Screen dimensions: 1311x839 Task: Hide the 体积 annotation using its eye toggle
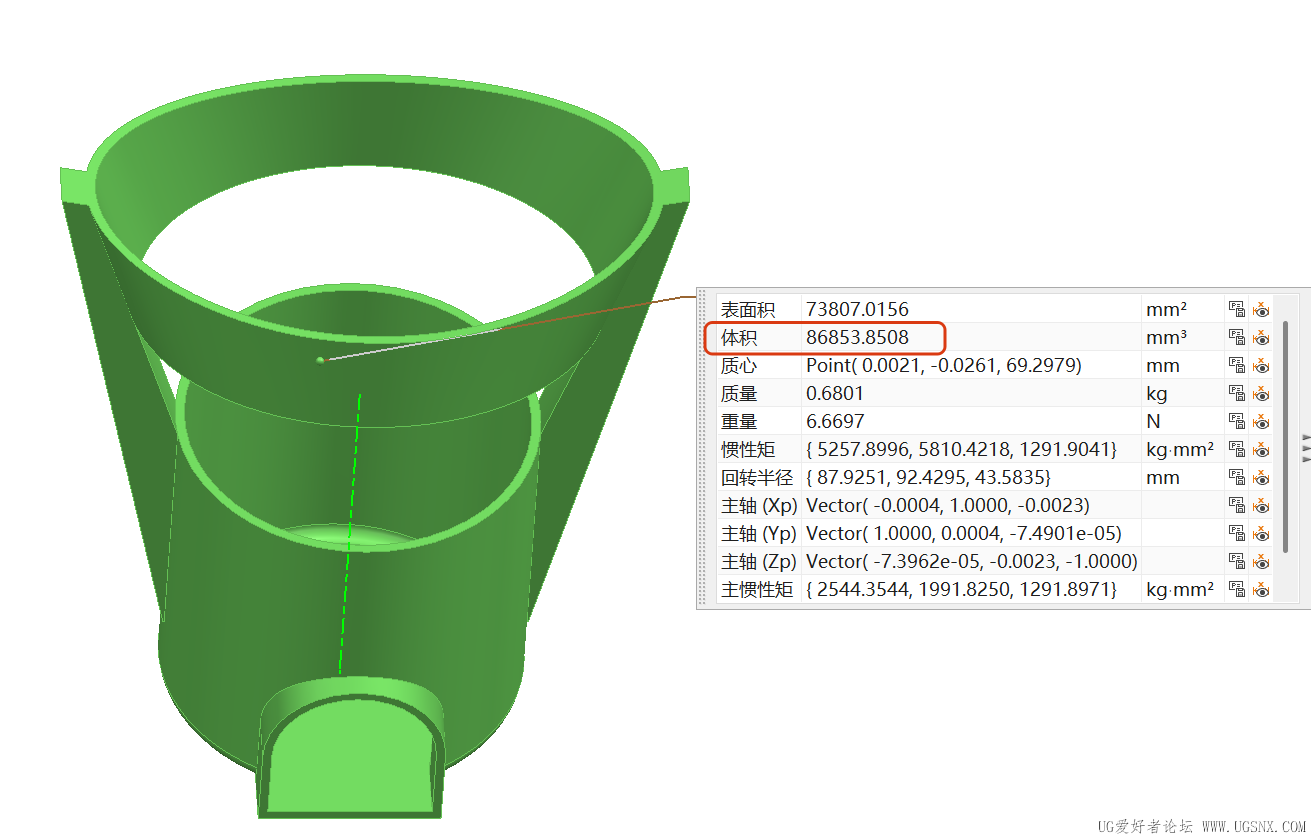[x=1261, y=337]
